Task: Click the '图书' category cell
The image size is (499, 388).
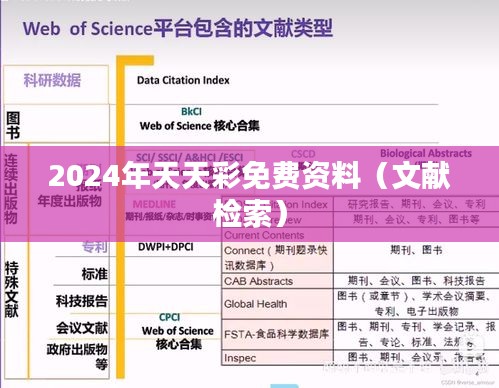Action: coord(56,124)
